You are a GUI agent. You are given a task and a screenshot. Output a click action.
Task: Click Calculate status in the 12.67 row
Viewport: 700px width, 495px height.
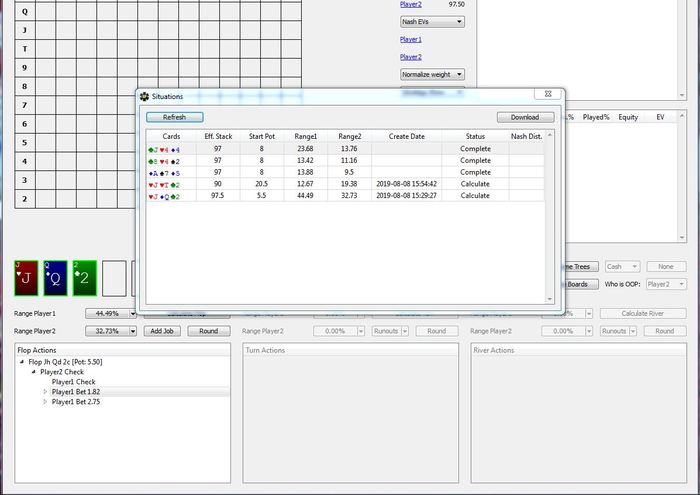(x=475, y=183)
